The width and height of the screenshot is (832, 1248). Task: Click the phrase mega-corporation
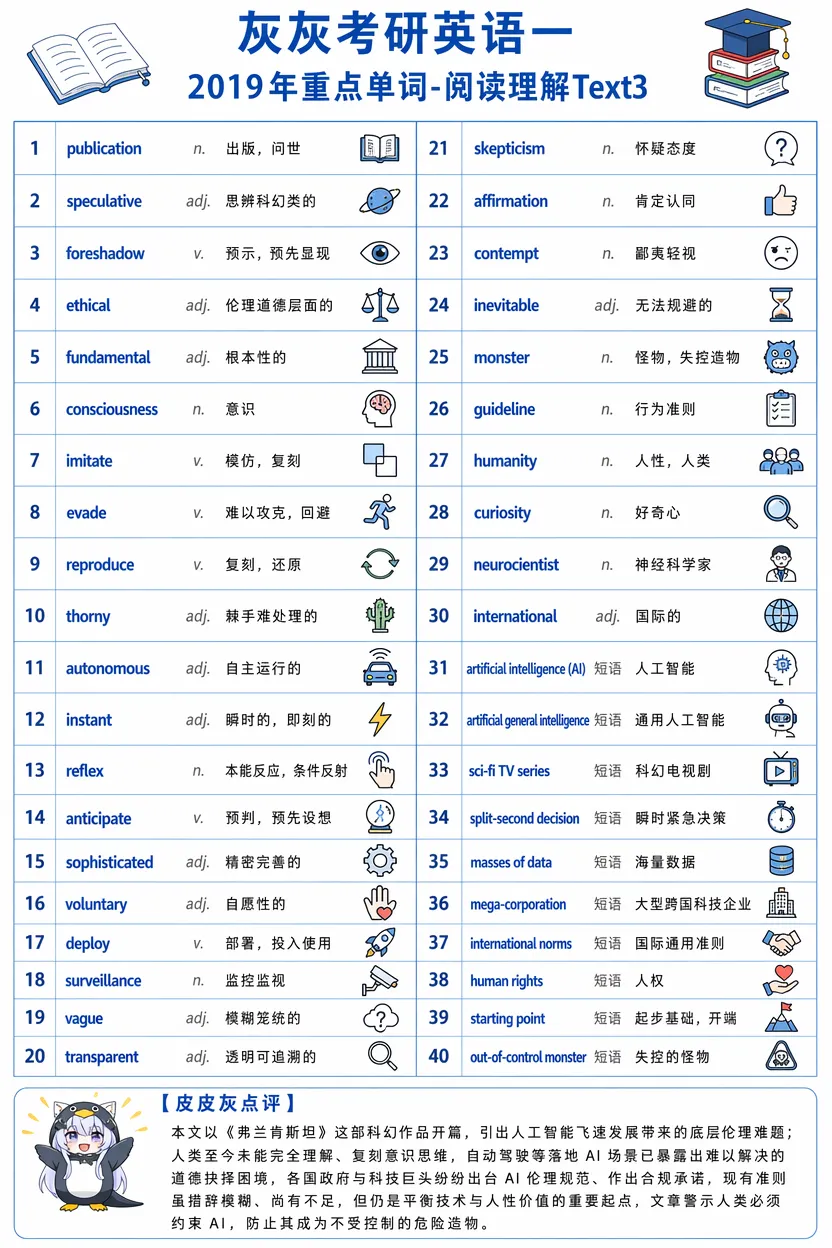pos(518,904)
